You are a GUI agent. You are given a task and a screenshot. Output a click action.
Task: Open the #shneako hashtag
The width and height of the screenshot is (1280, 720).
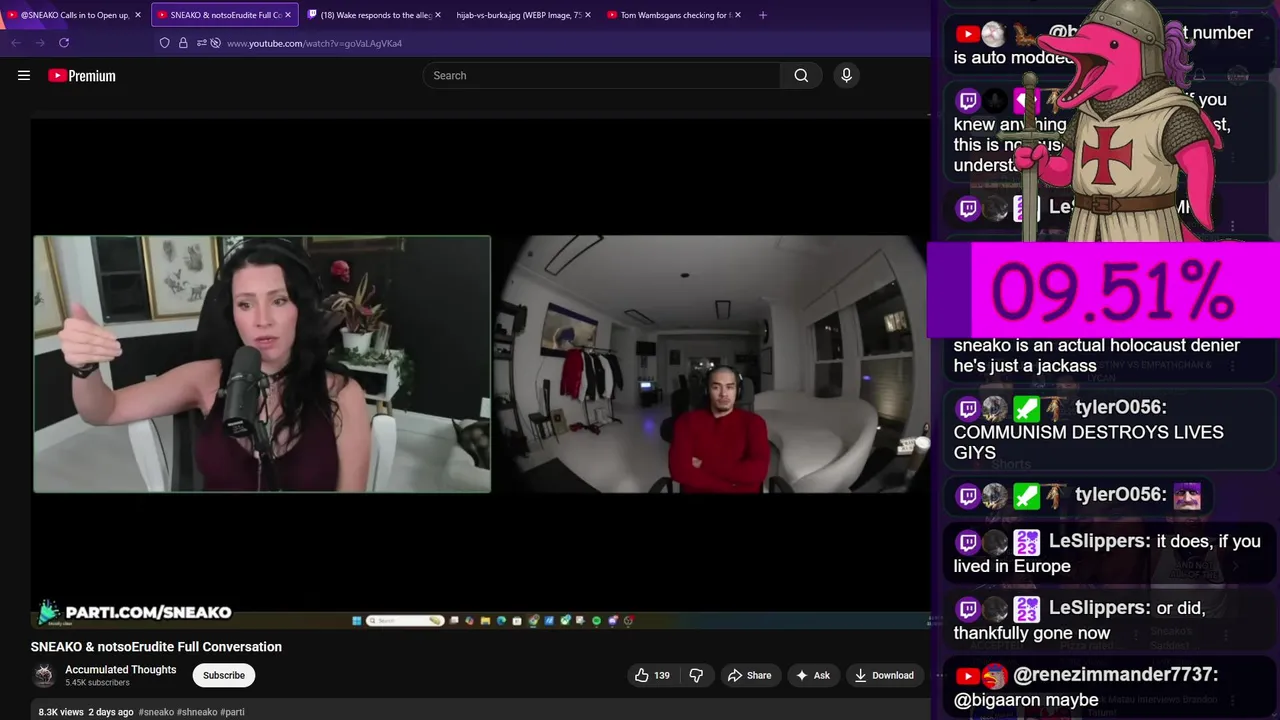click(x=197, y=712)
